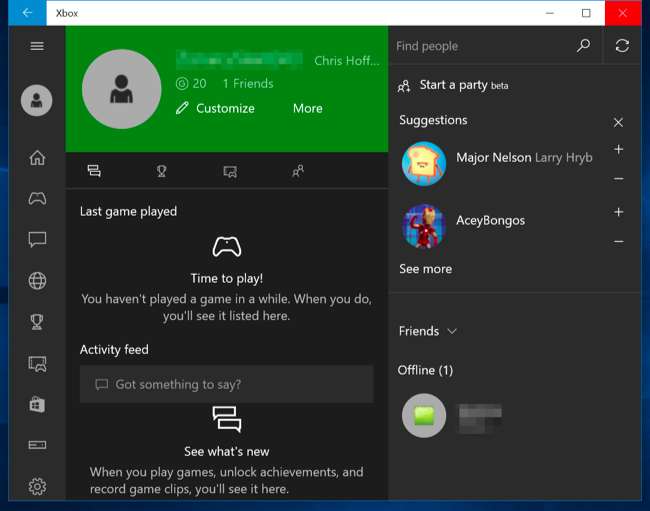650x511 pixels.
Task: Switch to the Achievements tab on profile
Action: [x=162, y=171]
